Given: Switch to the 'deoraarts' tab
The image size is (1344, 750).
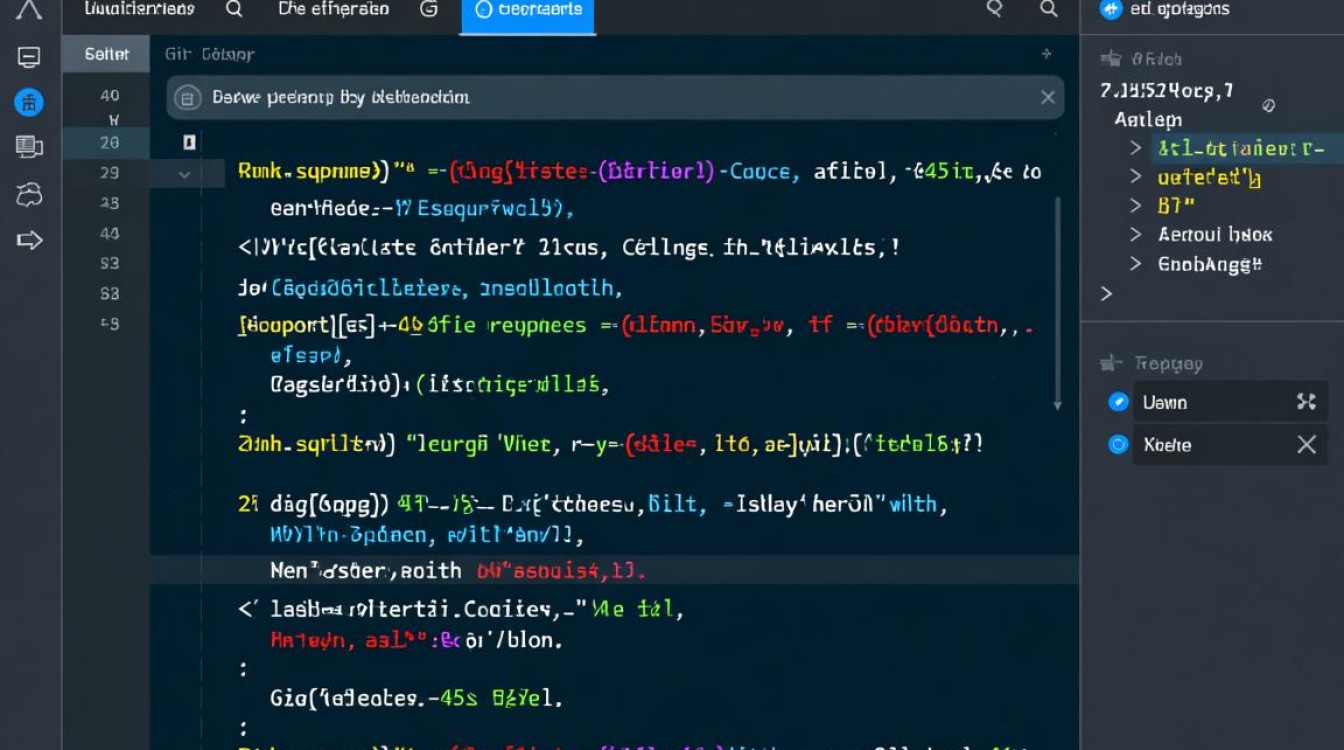Looking at the screenshot, I should click(528, 9).
